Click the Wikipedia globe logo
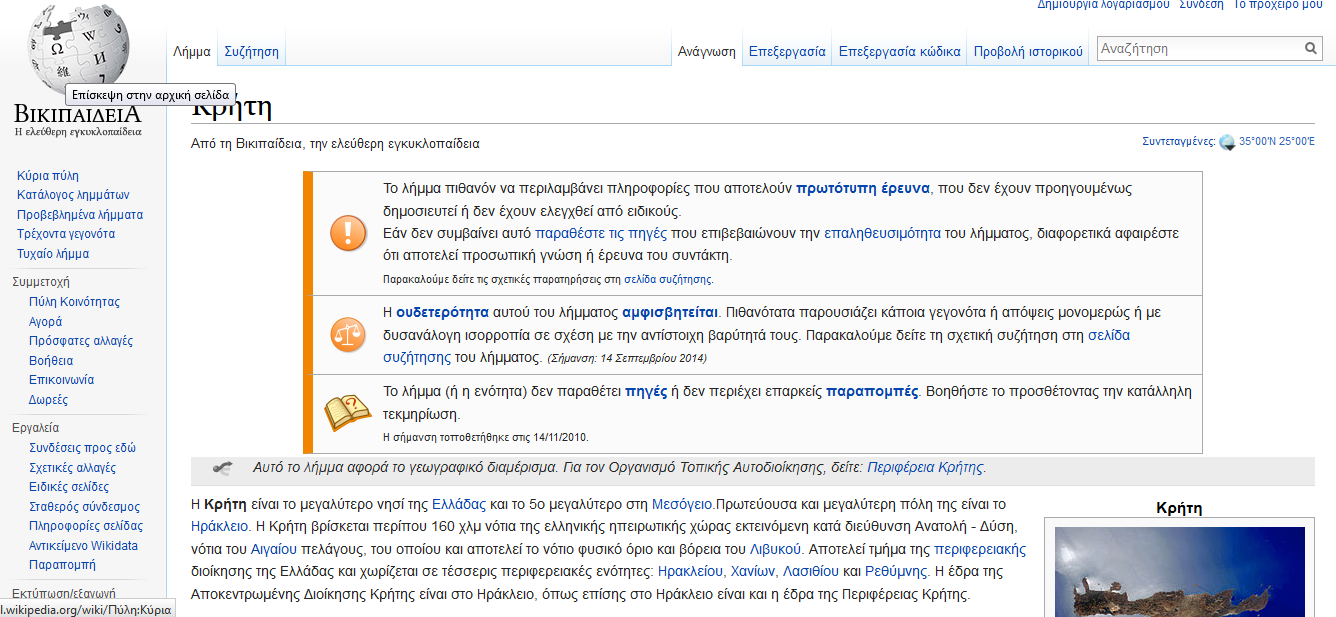The width and height of the screenshot is (1336, 617). (x=78, y=46)
